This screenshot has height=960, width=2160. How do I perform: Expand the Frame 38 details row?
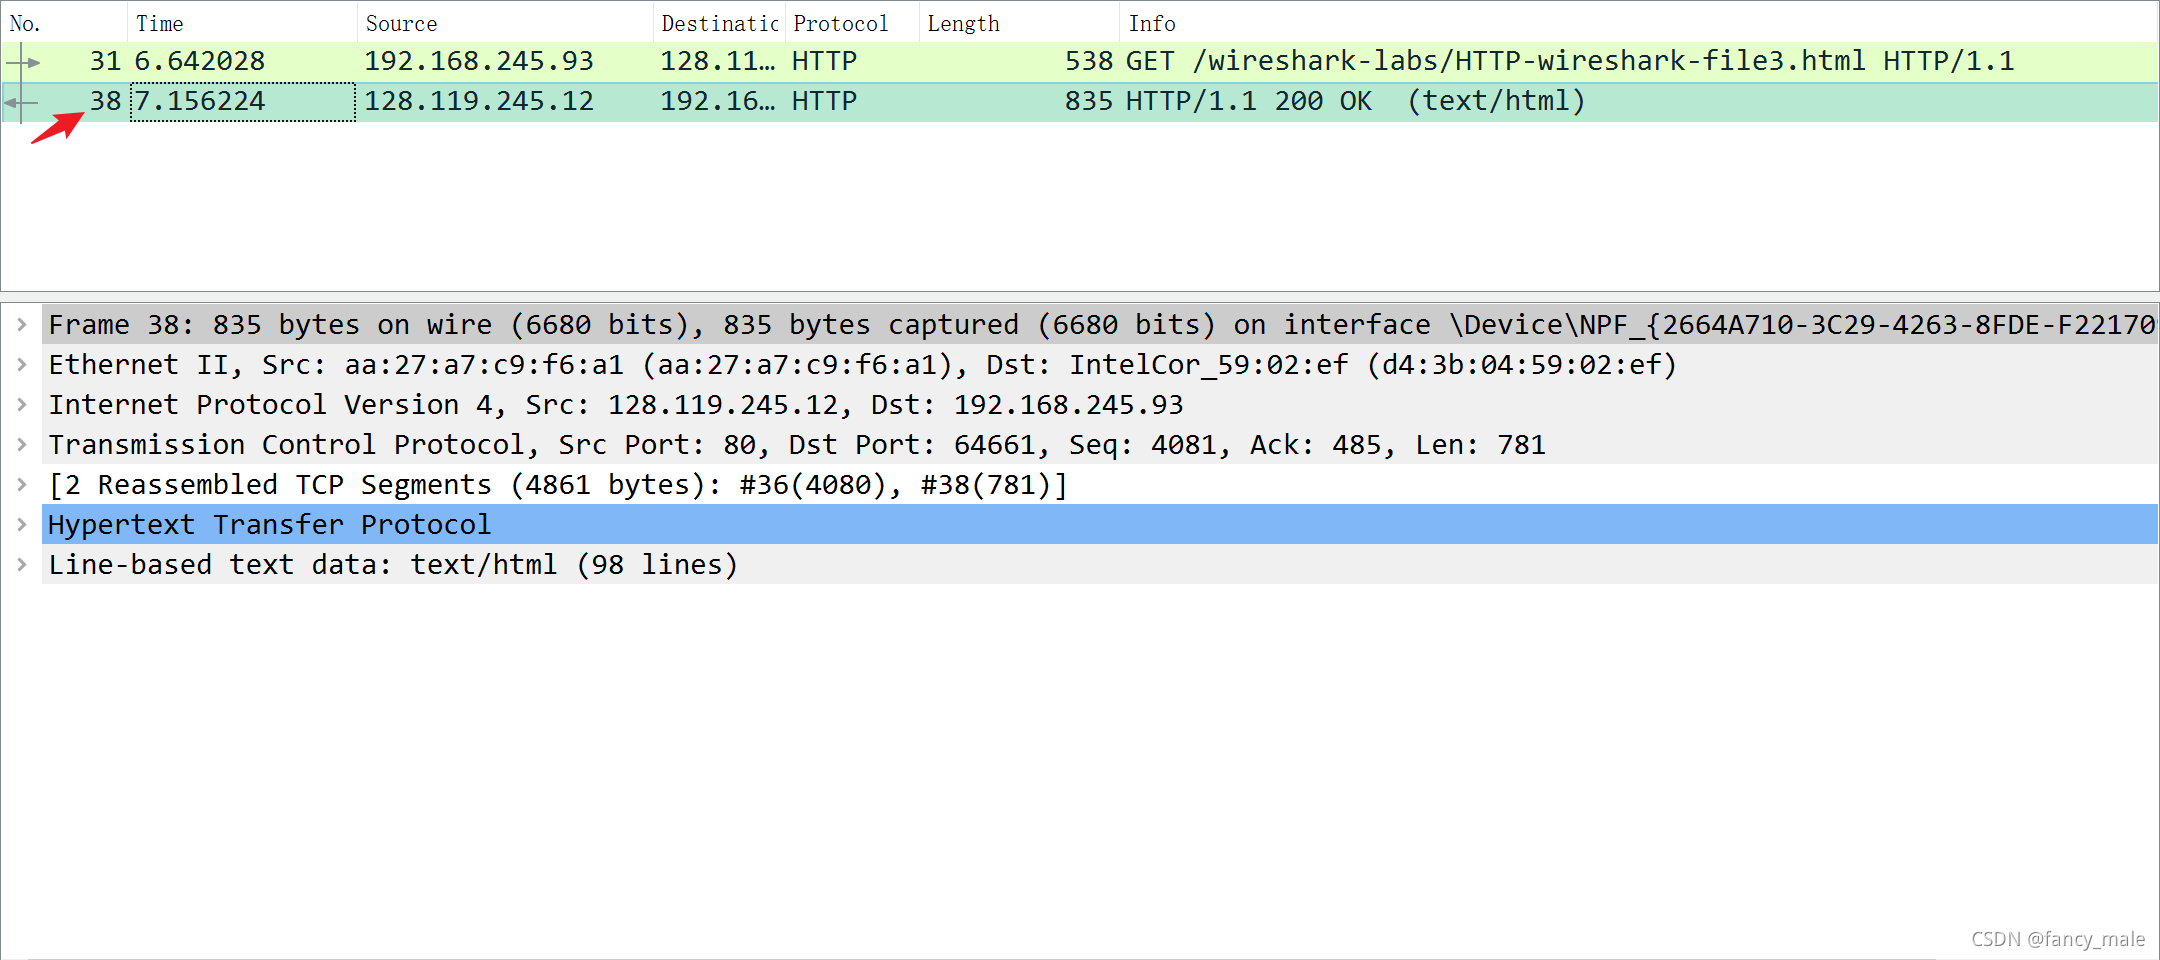point(22,324)
